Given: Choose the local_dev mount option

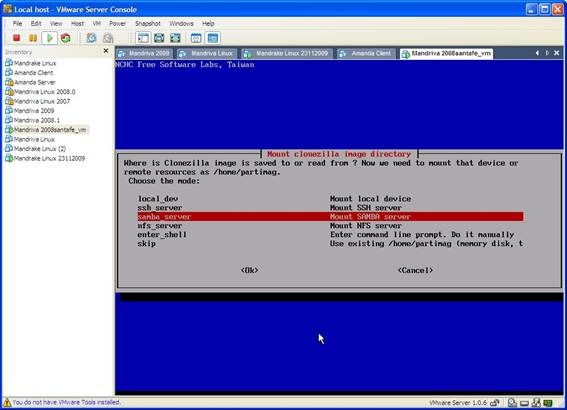Looking at the screenshot, I should click(x=330, y=199).
